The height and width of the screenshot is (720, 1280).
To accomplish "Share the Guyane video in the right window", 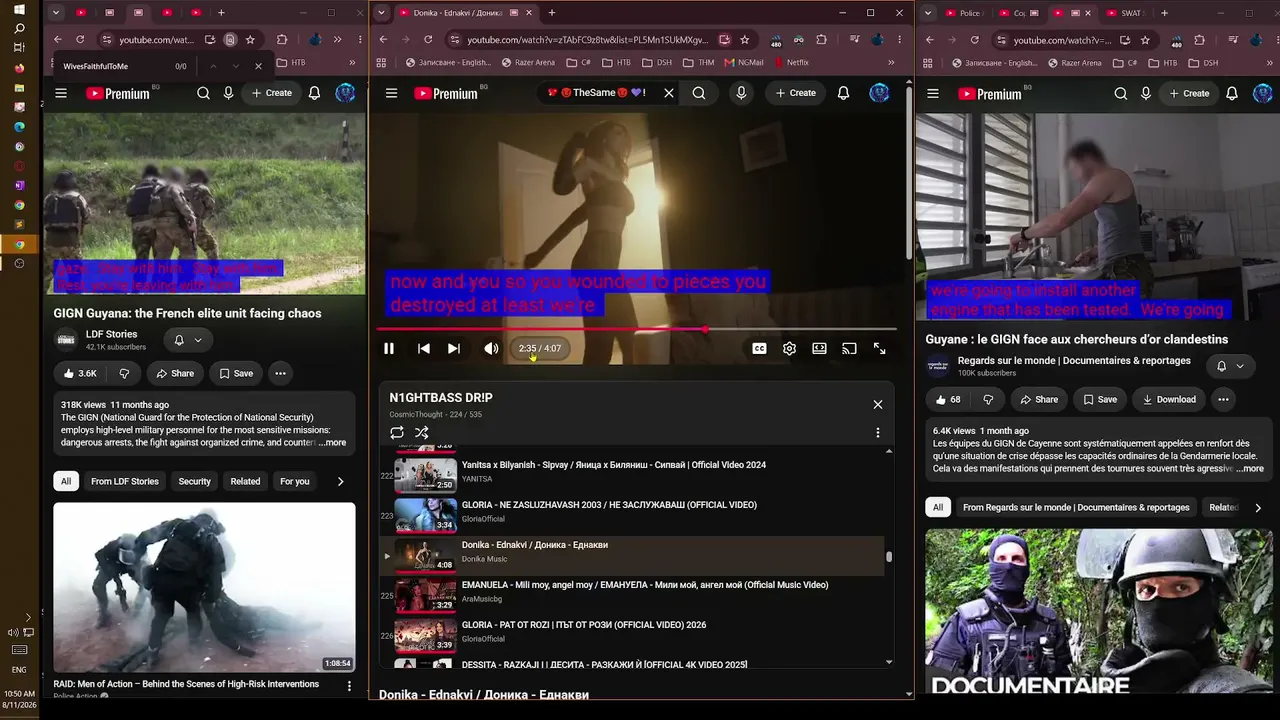I will (1039, 399).
